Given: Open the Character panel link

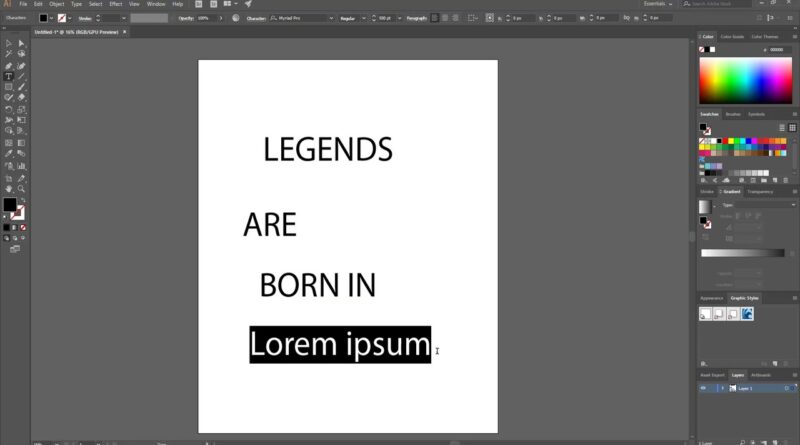Looking at the screenshot, I should (256, 18).
